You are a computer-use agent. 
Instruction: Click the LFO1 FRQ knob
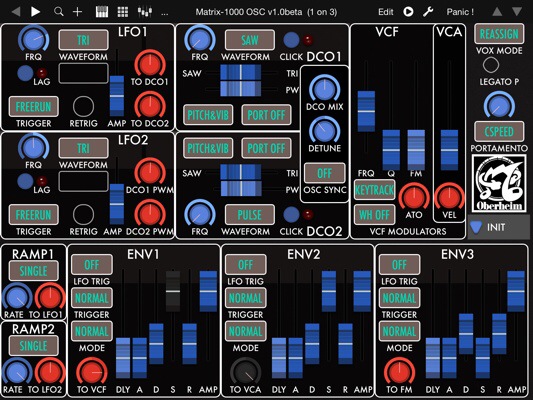point(33,39)
